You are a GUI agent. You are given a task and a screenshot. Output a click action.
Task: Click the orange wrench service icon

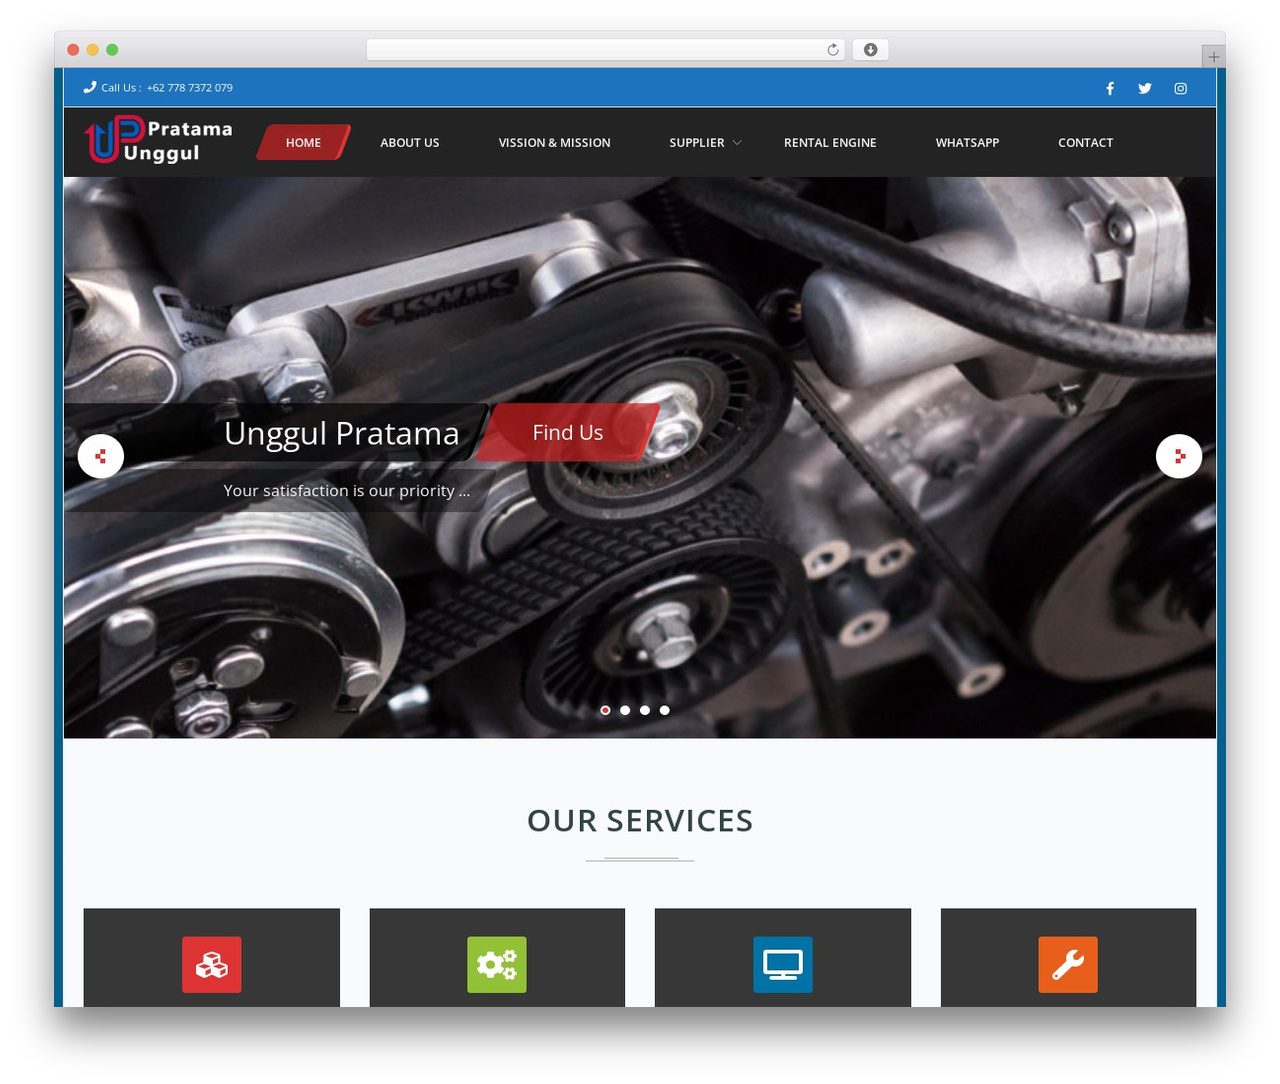point(1068,964)
